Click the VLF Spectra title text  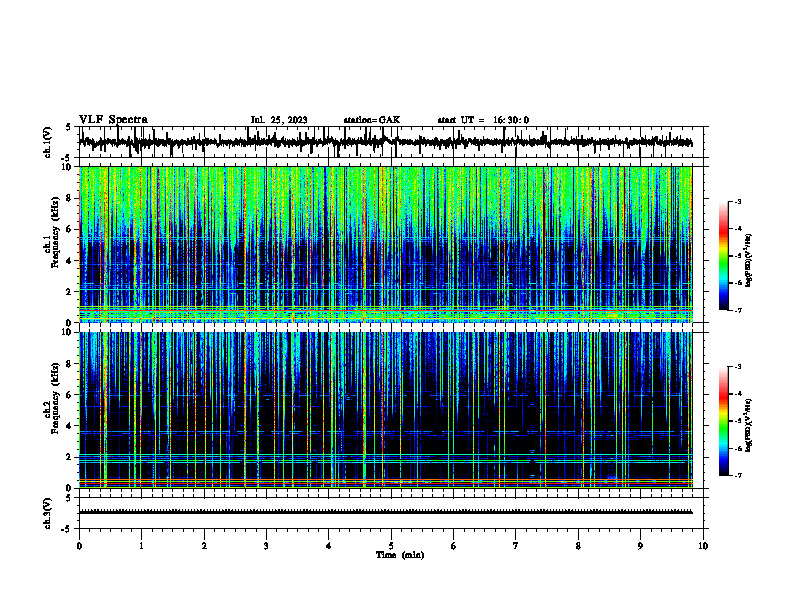point(113,120)
